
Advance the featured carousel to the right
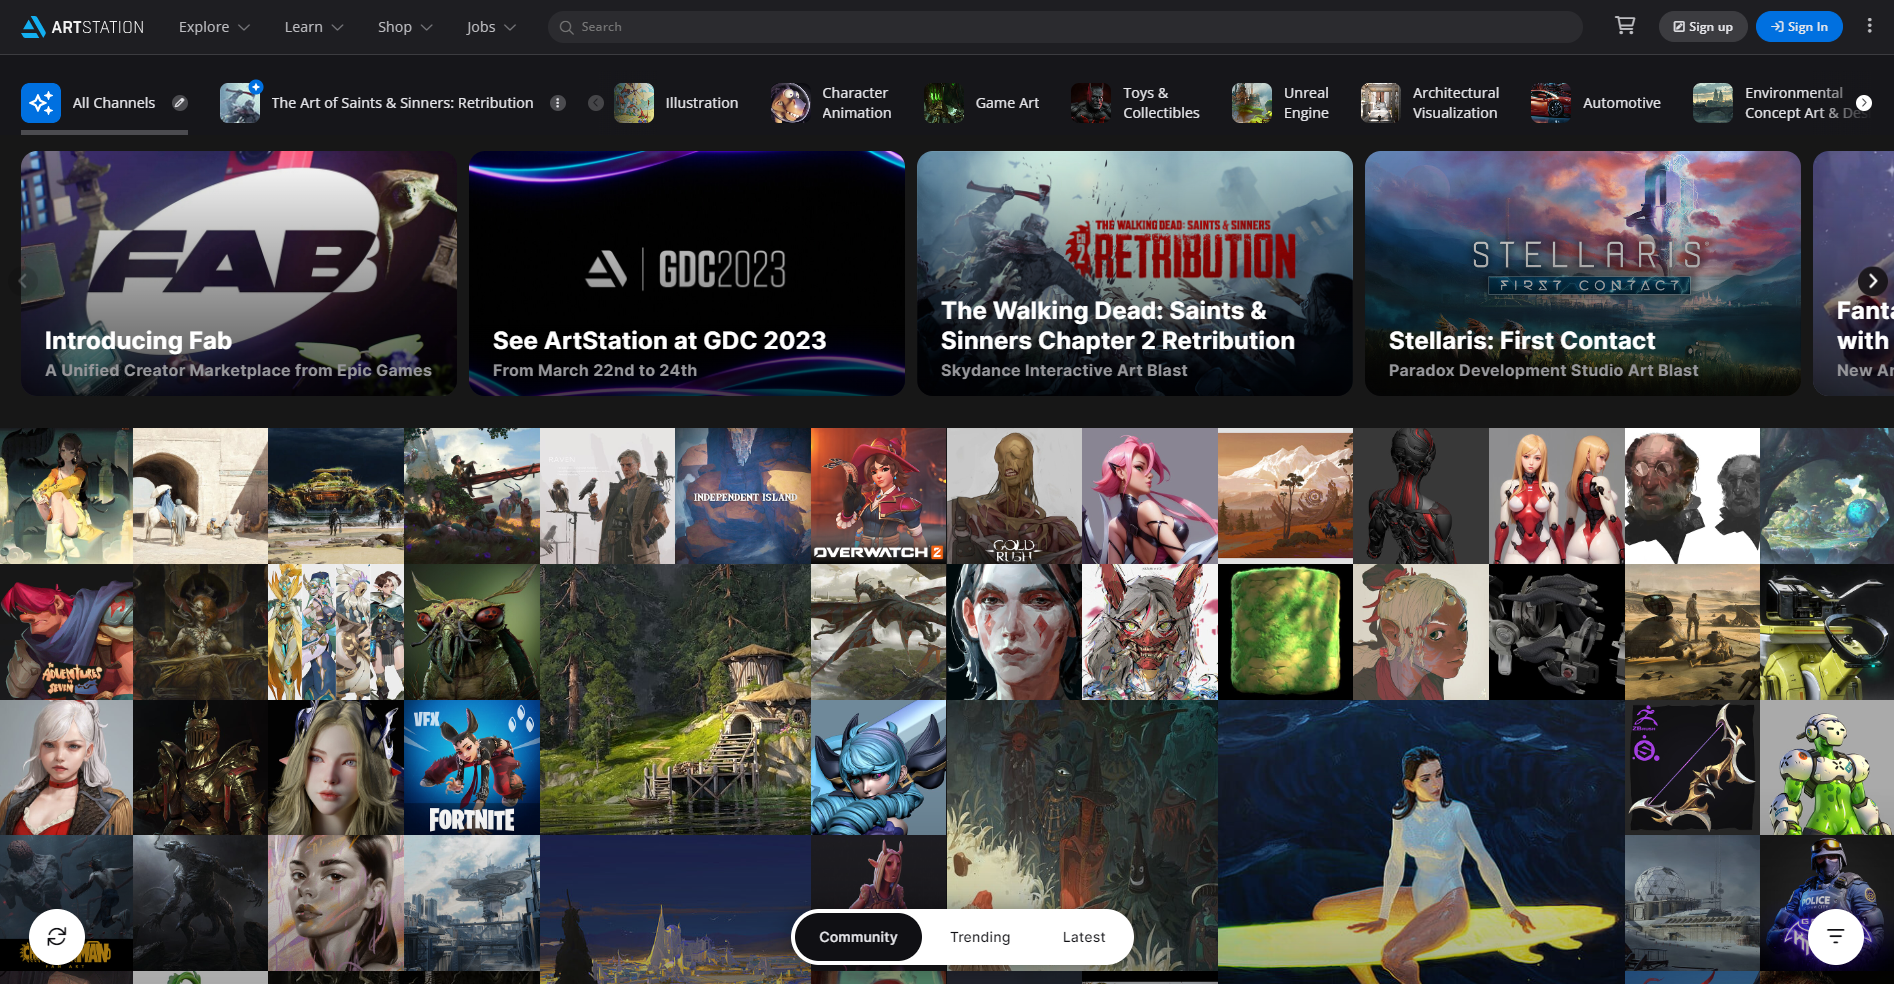[1872, 281]
